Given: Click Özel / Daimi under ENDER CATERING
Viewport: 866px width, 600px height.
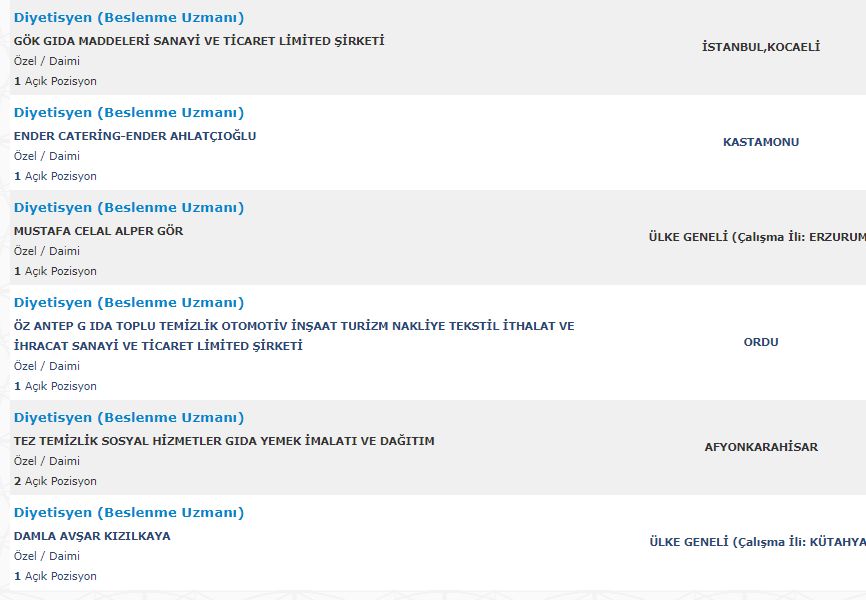Looking at the screenshot, I should [47, 156].
